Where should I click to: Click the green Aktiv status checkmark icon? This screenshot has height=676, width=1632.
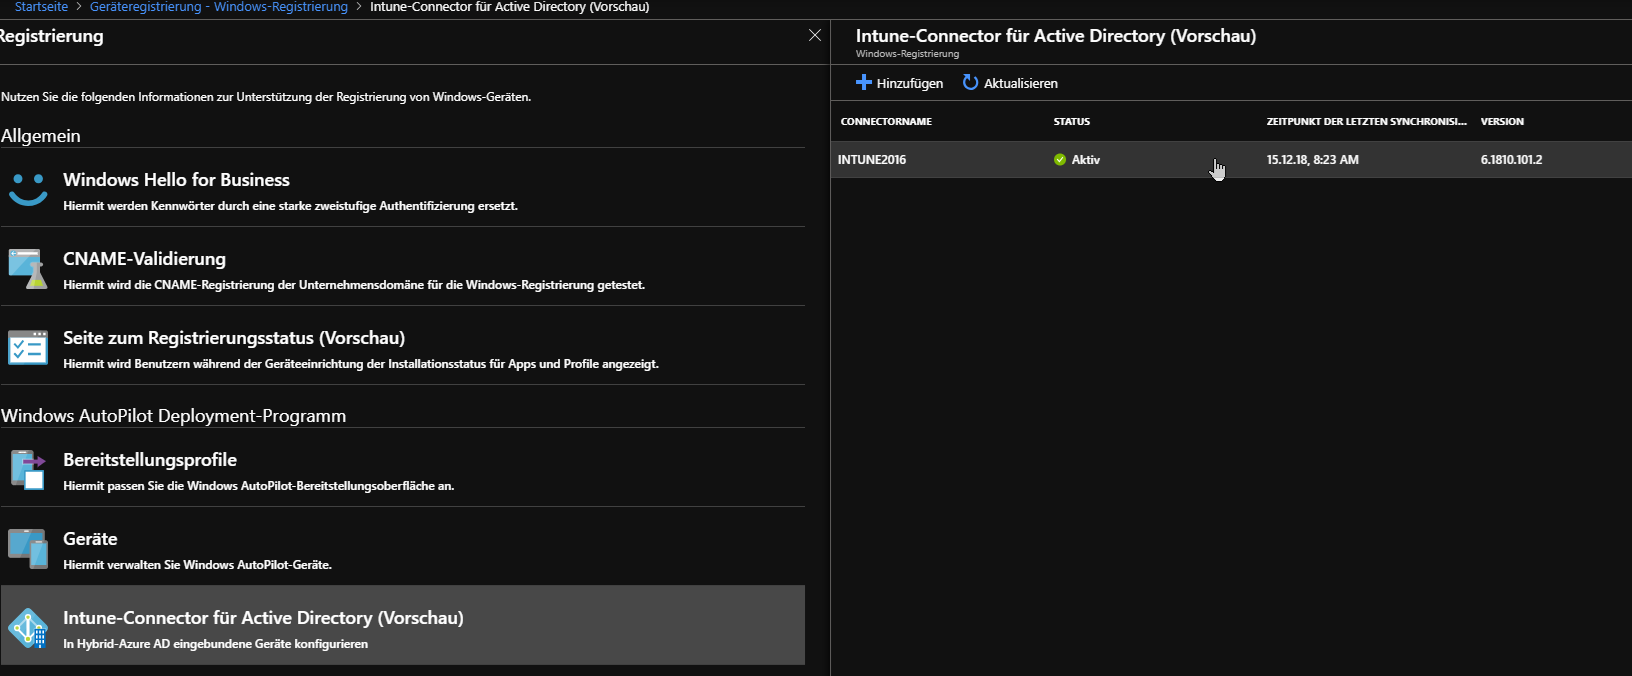1060,159
